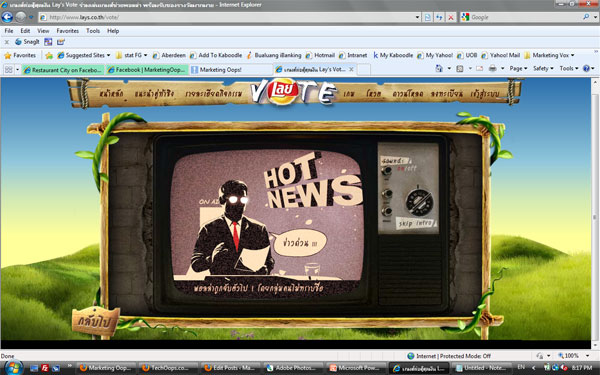This screenshot has height=375, width=600.
Task: Click the search magnifier icon
Action: [x=586, y=17]
